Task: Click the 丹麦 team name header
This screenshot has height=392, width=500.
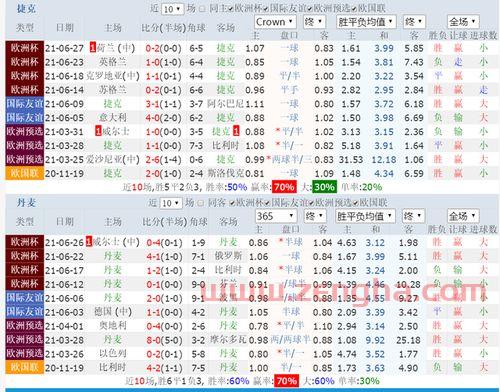Action: [26, 203]
